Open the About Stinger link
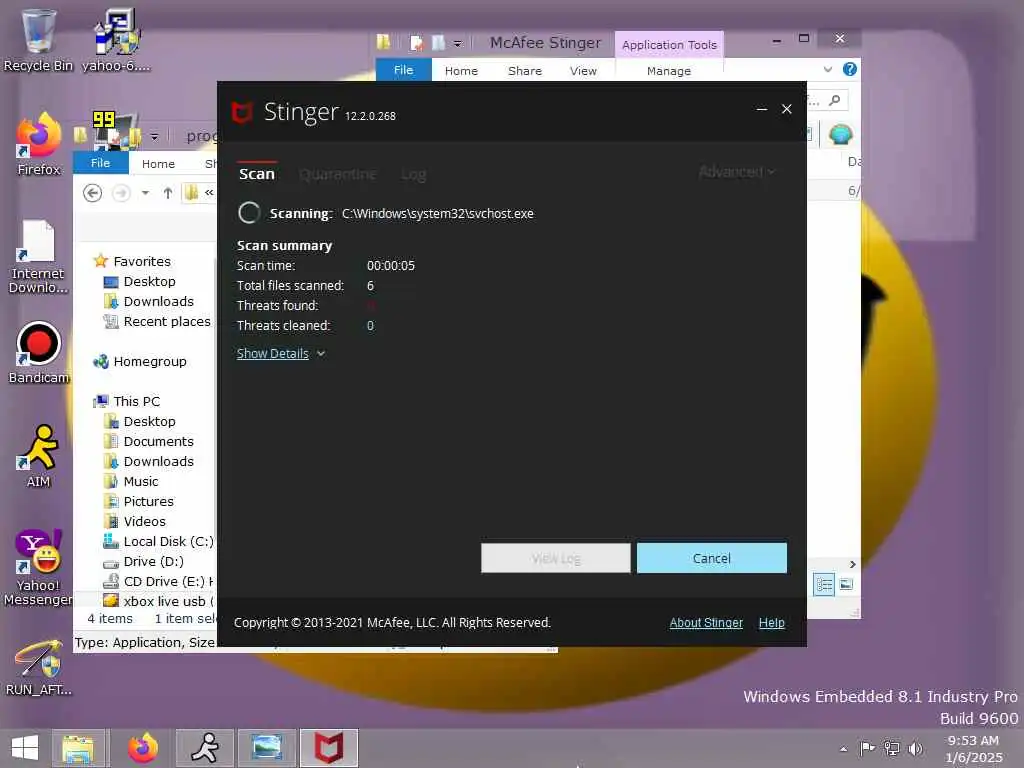 [706, 622]
